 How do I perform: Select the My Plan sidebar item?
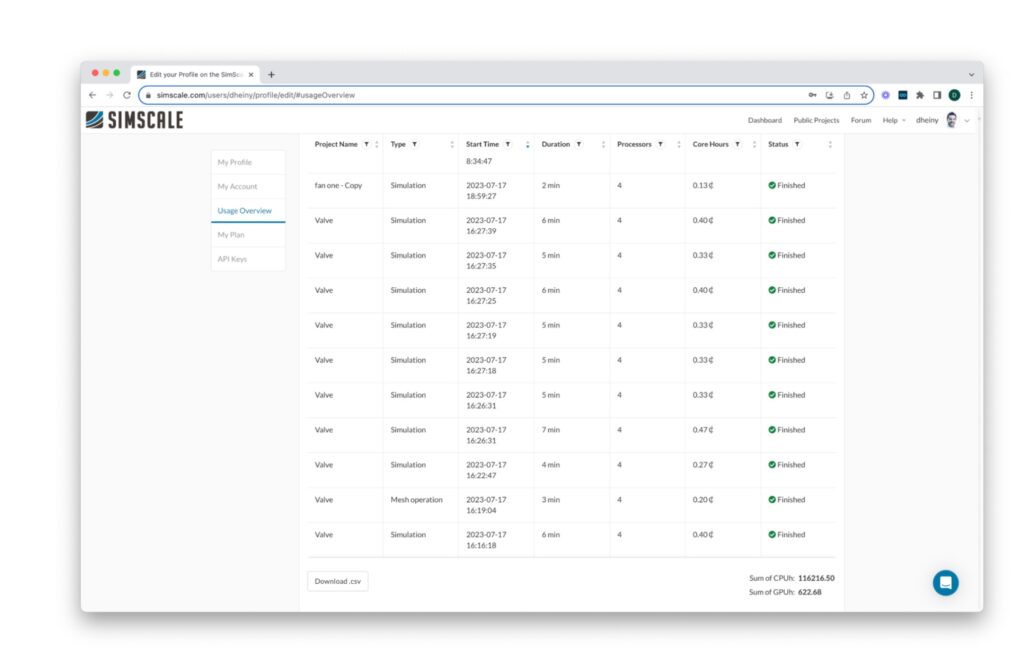coord(231,234)
